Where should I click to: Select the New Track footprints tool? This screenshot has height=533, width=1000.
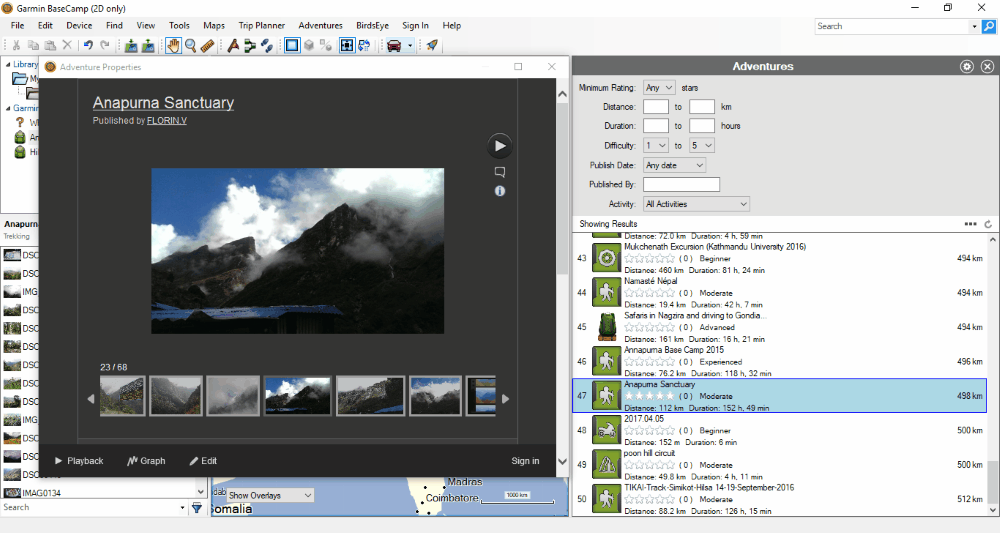(267, 45)
